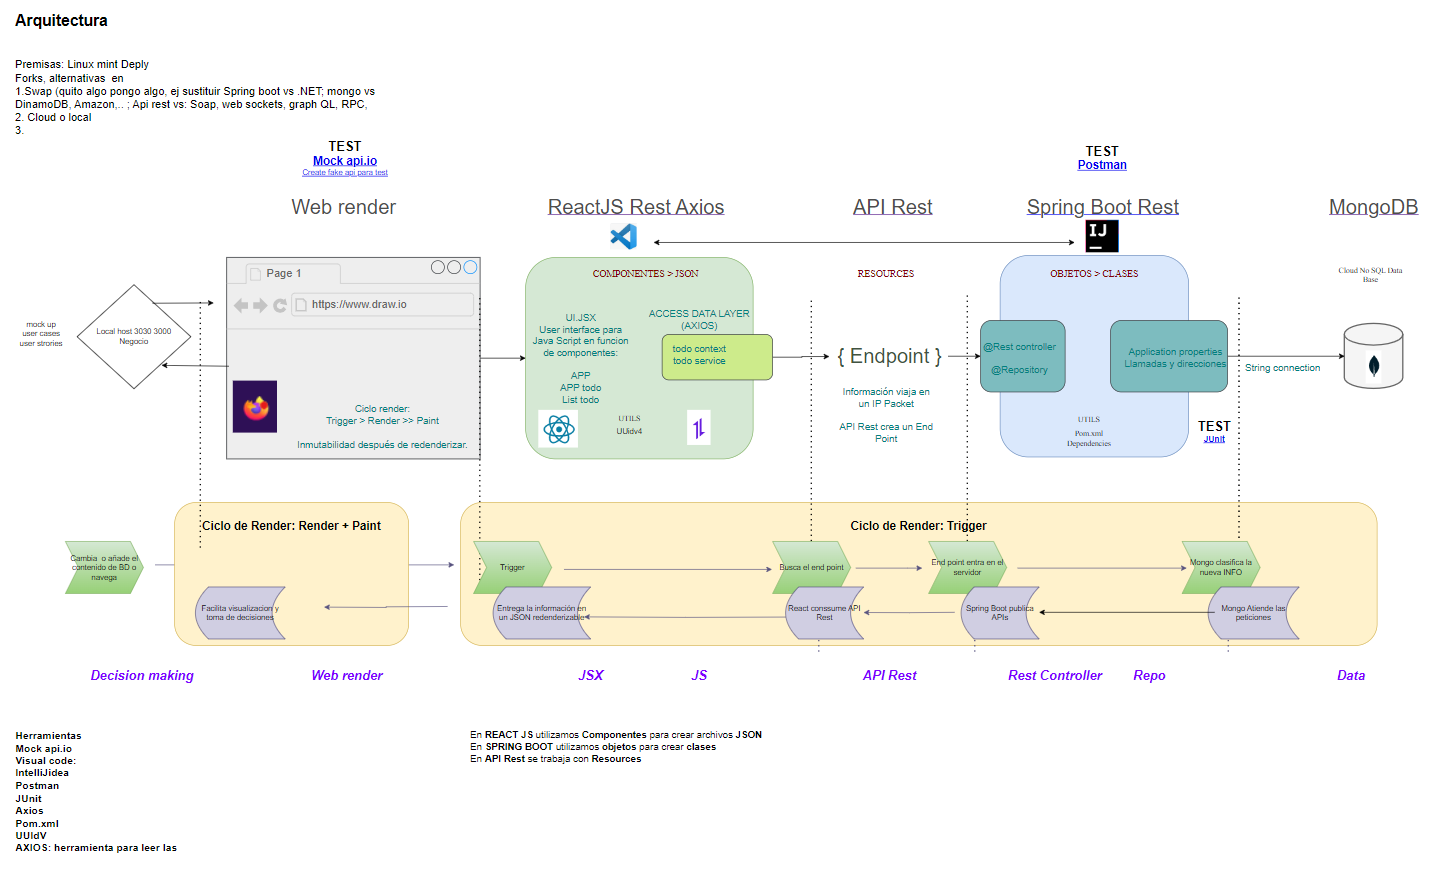Image resolution: width=1431 pixels, height=869 pixels.
Task: Select the Local host 3030 diamond shape
Action: pos(134,336)
